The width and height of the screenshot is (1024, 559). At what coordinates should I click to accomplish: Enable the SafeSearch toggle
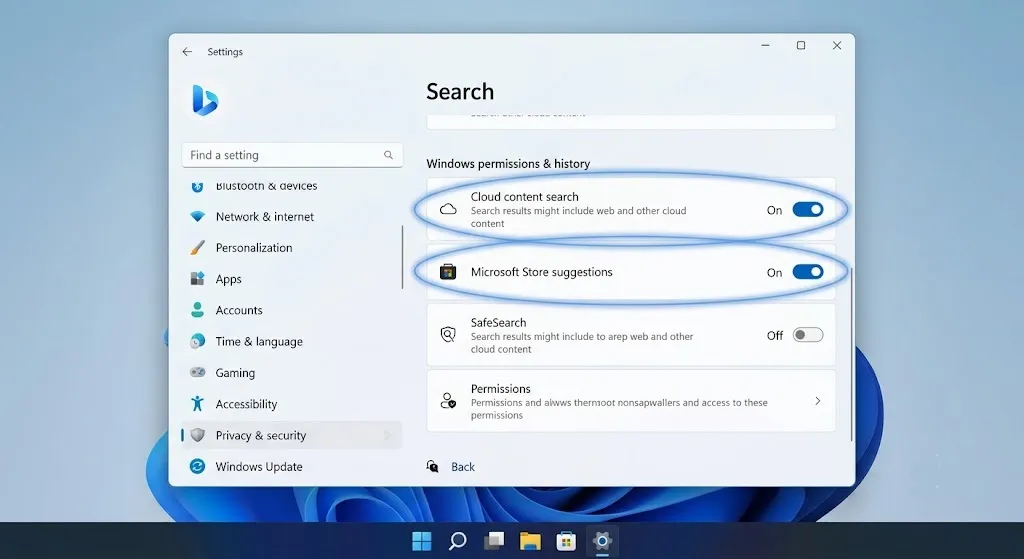point(808,335)
